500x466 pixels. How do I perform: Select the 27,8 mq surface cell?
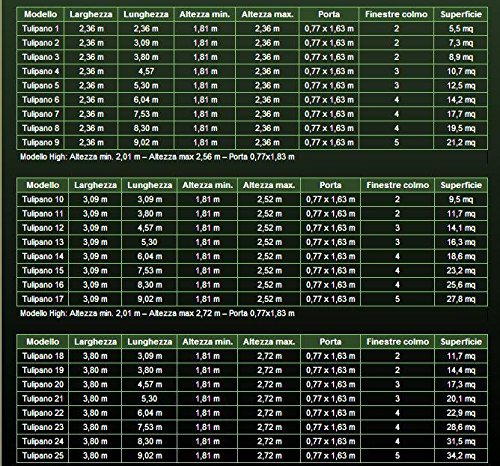[x=461, y=299]
